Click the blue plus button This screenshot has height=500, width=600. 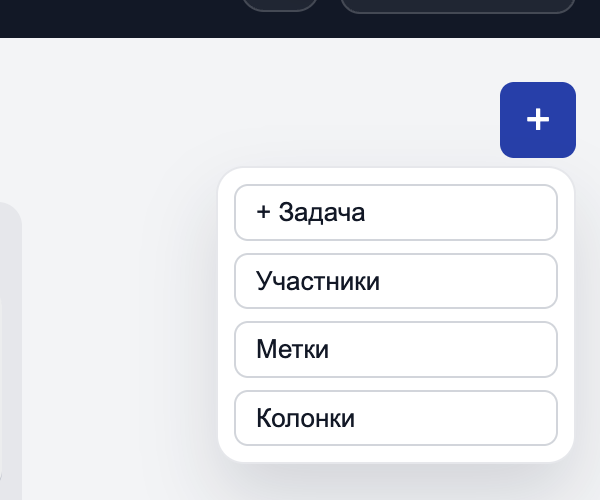coord(538,120)
